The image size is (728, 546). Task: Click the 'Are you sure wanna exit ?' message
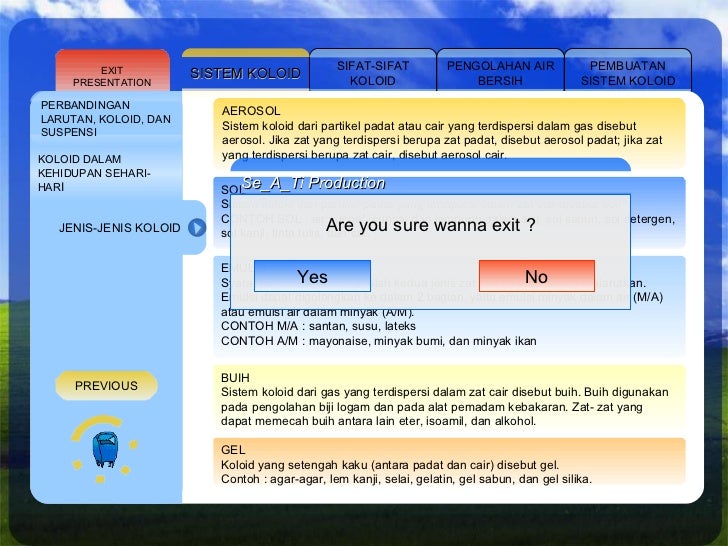pyautogui.click(x=430, y=225)
